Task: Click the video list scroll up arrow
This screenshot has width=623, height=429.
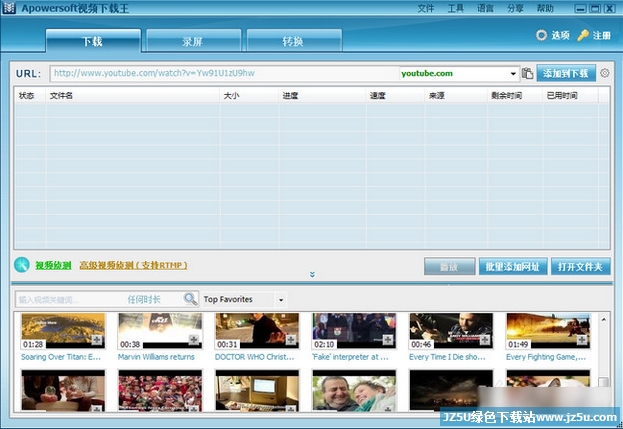Action: (604, 319)
